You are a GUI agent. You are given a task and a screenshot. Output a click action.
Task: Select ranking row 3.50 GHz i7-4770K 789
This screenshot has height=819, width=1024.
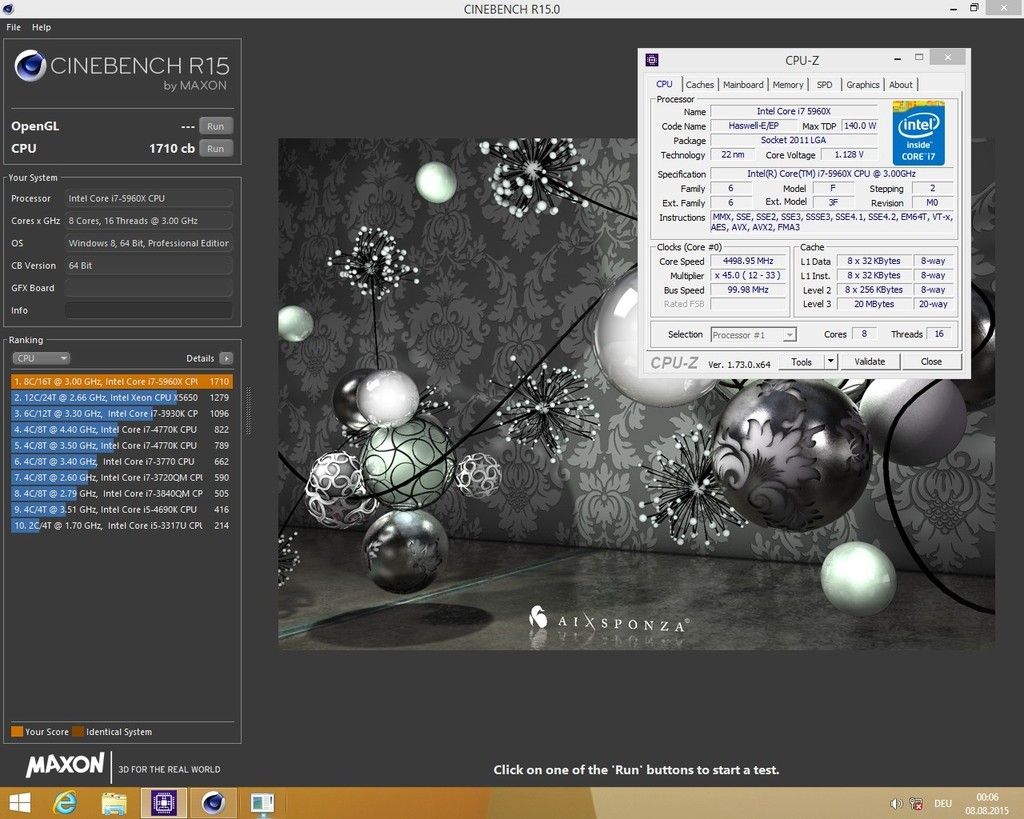pyautogui.click(x=121, y=445)
